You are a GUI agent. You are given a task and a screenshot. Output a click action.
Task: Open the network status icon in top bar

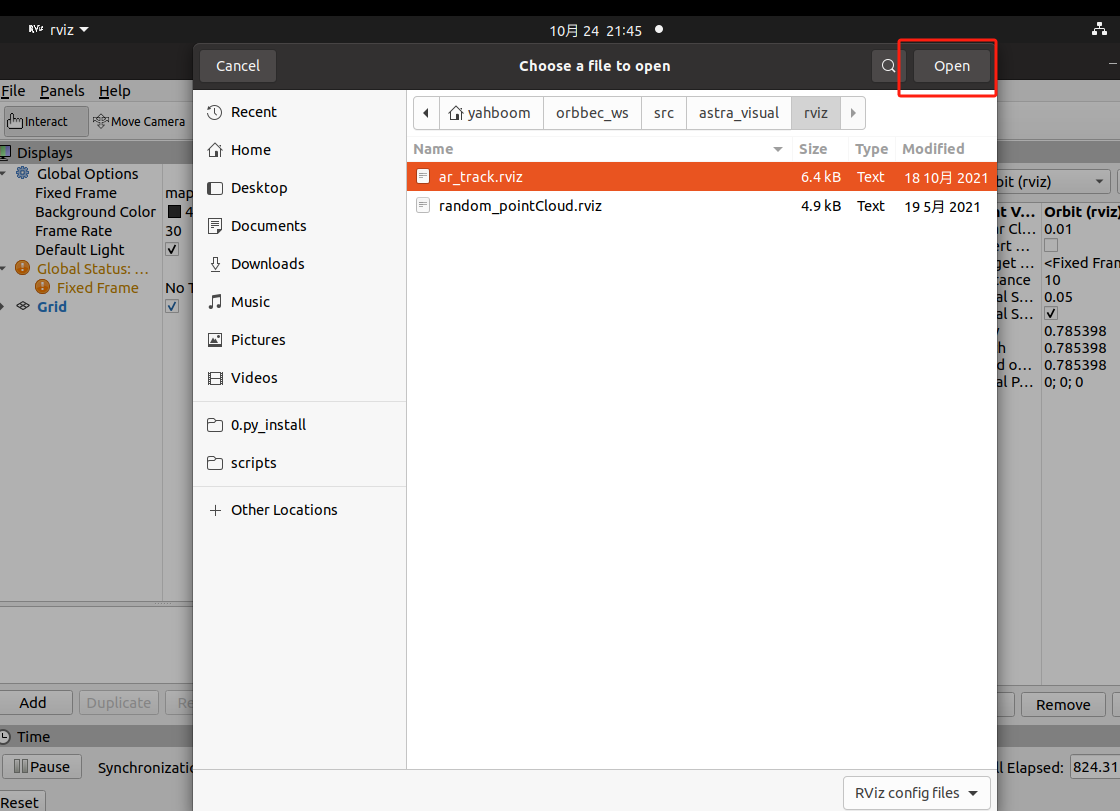tap(1099, 29)
